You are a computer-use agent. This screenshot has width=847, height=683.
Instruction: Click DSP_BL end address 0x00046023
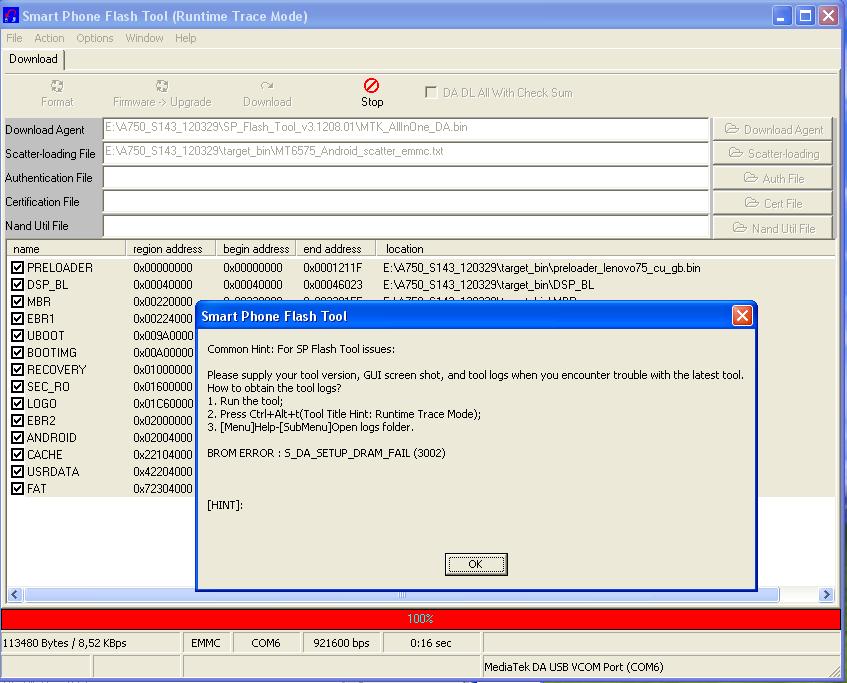coord(332,284)
